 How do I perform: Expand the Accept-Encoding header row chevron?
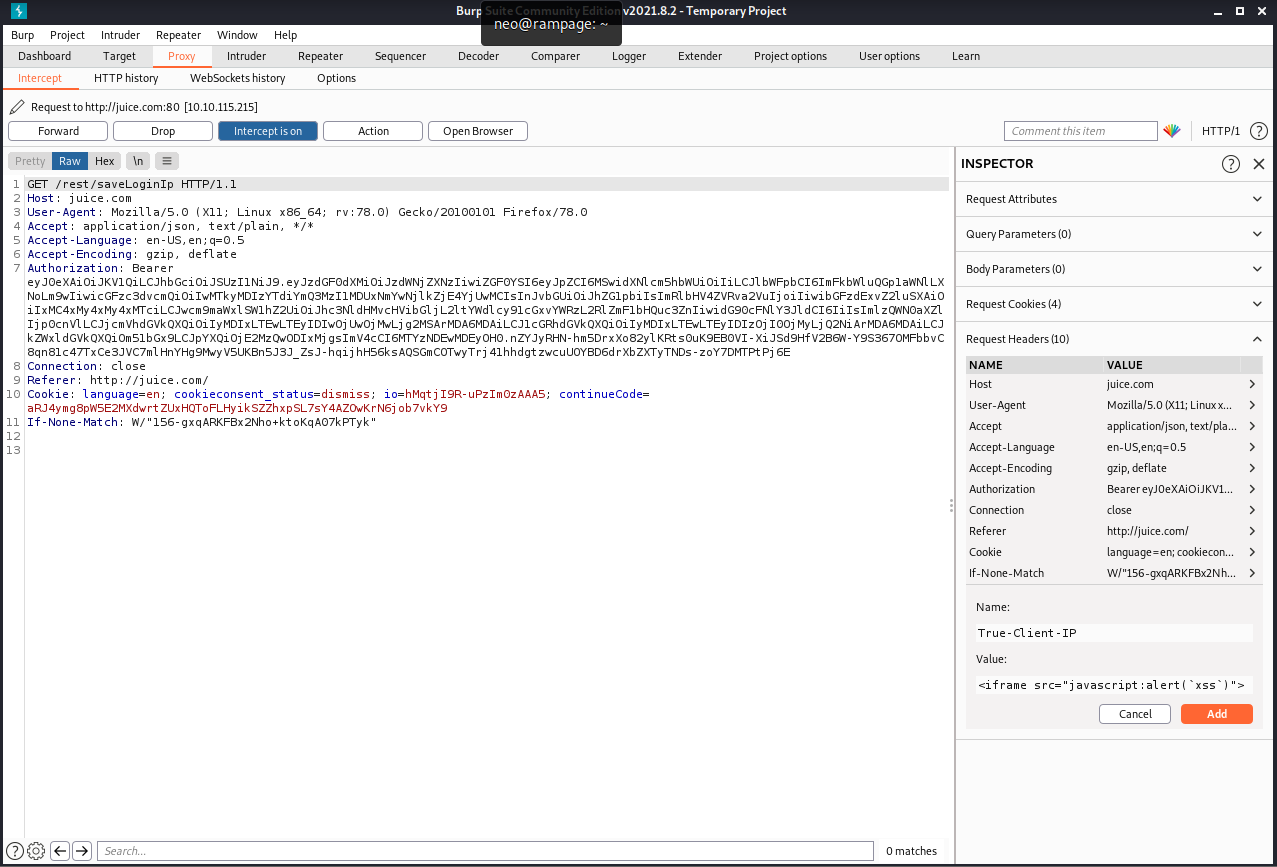click(x=1252, y=468)
